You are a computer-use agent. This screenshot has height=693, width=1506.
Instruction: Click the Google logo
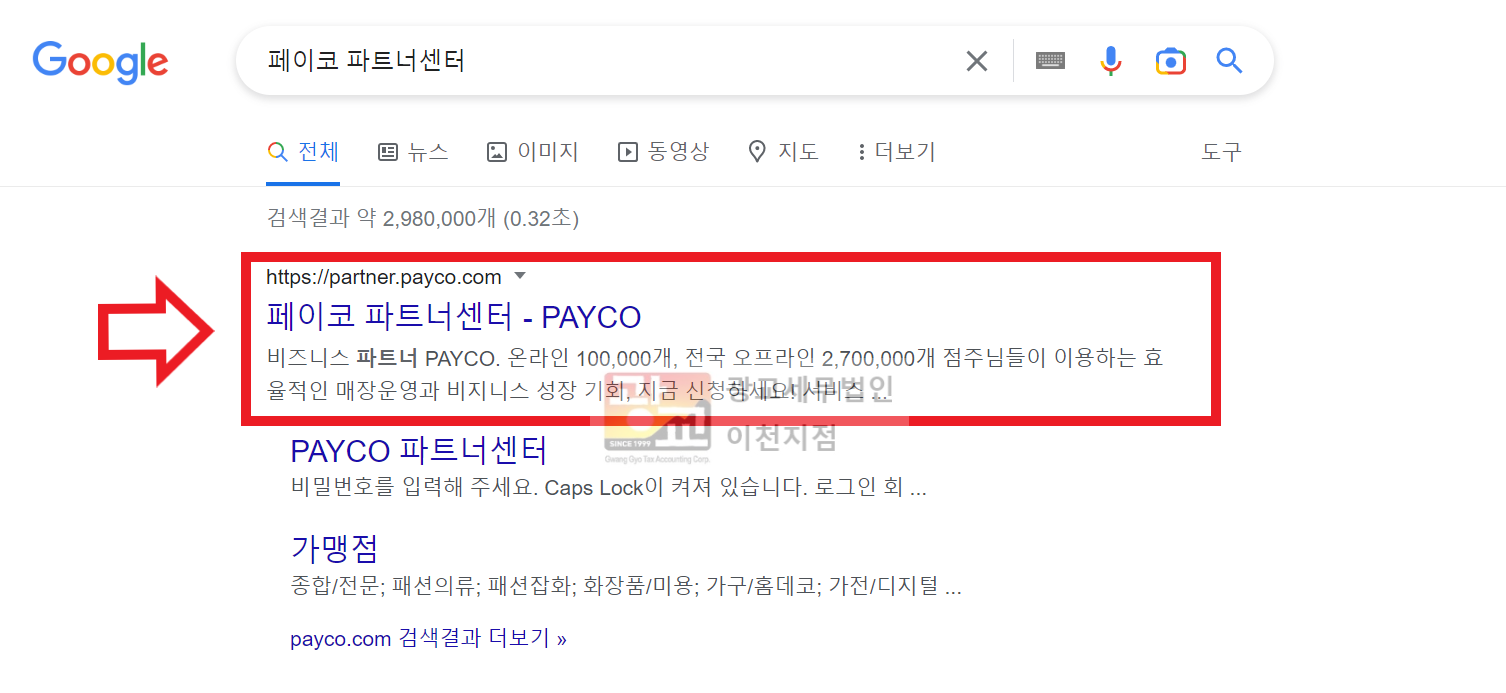(x=100, y=63)
